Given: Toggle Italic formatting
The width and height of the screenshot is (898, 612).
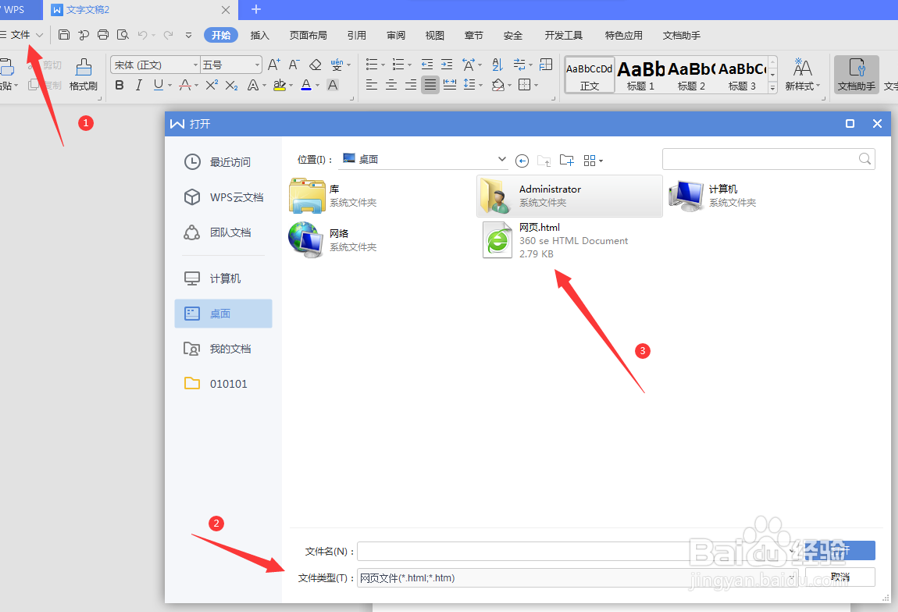Looking at the screenshot, I should pyautogui.click(x=139, y=85).
